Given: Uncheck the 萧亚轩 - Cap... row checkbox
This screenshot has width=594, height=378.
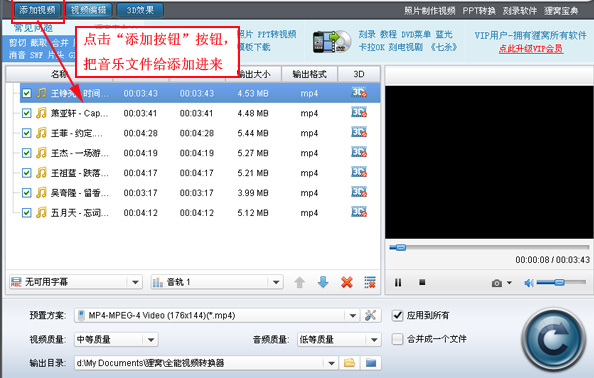Looking at the screenshot, I should tap(27, 113).
